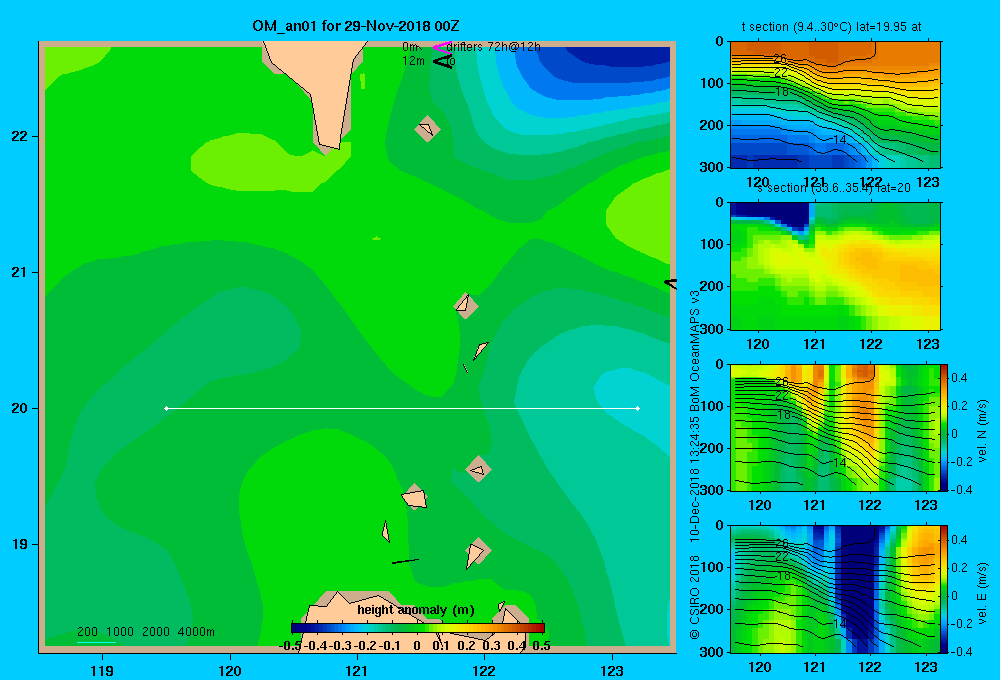Screen dimensions: 1000x680
Task: Select the east endpoint diamond of the white section line
Action: pyautogui.click(x=638, y=408)
